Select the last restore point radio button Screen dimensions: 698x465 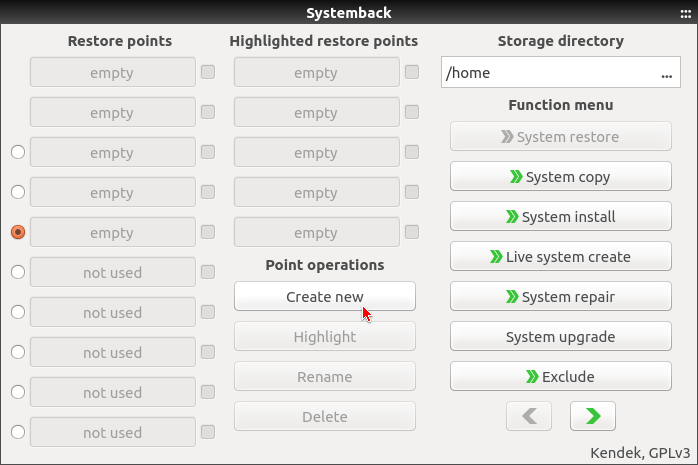17,432
